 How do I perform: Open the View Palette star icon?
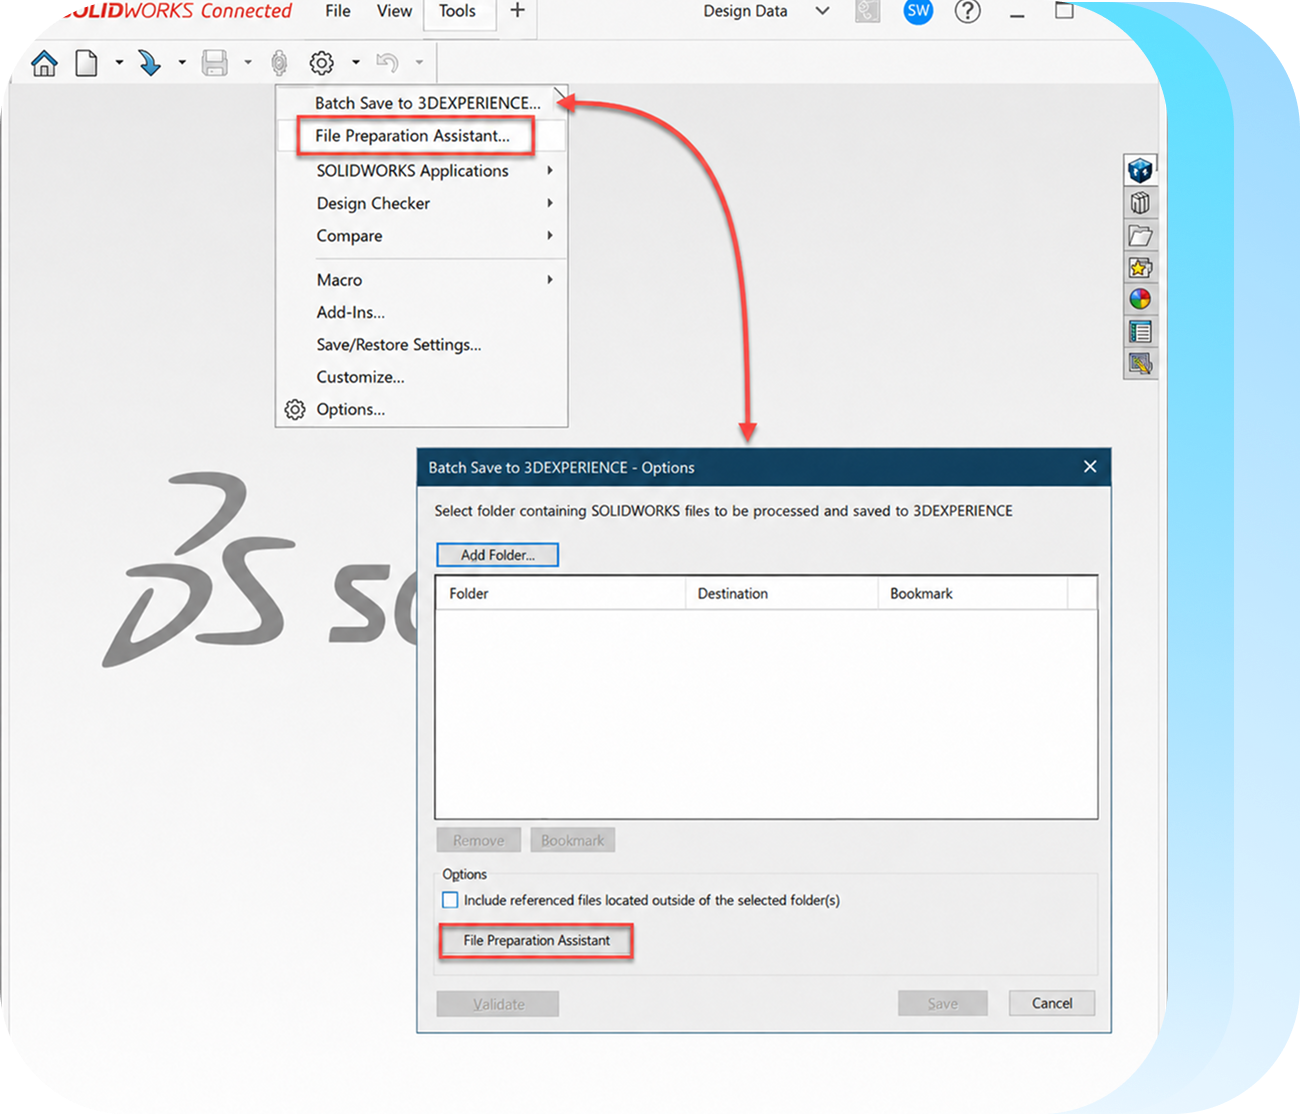coord(1140,267)
